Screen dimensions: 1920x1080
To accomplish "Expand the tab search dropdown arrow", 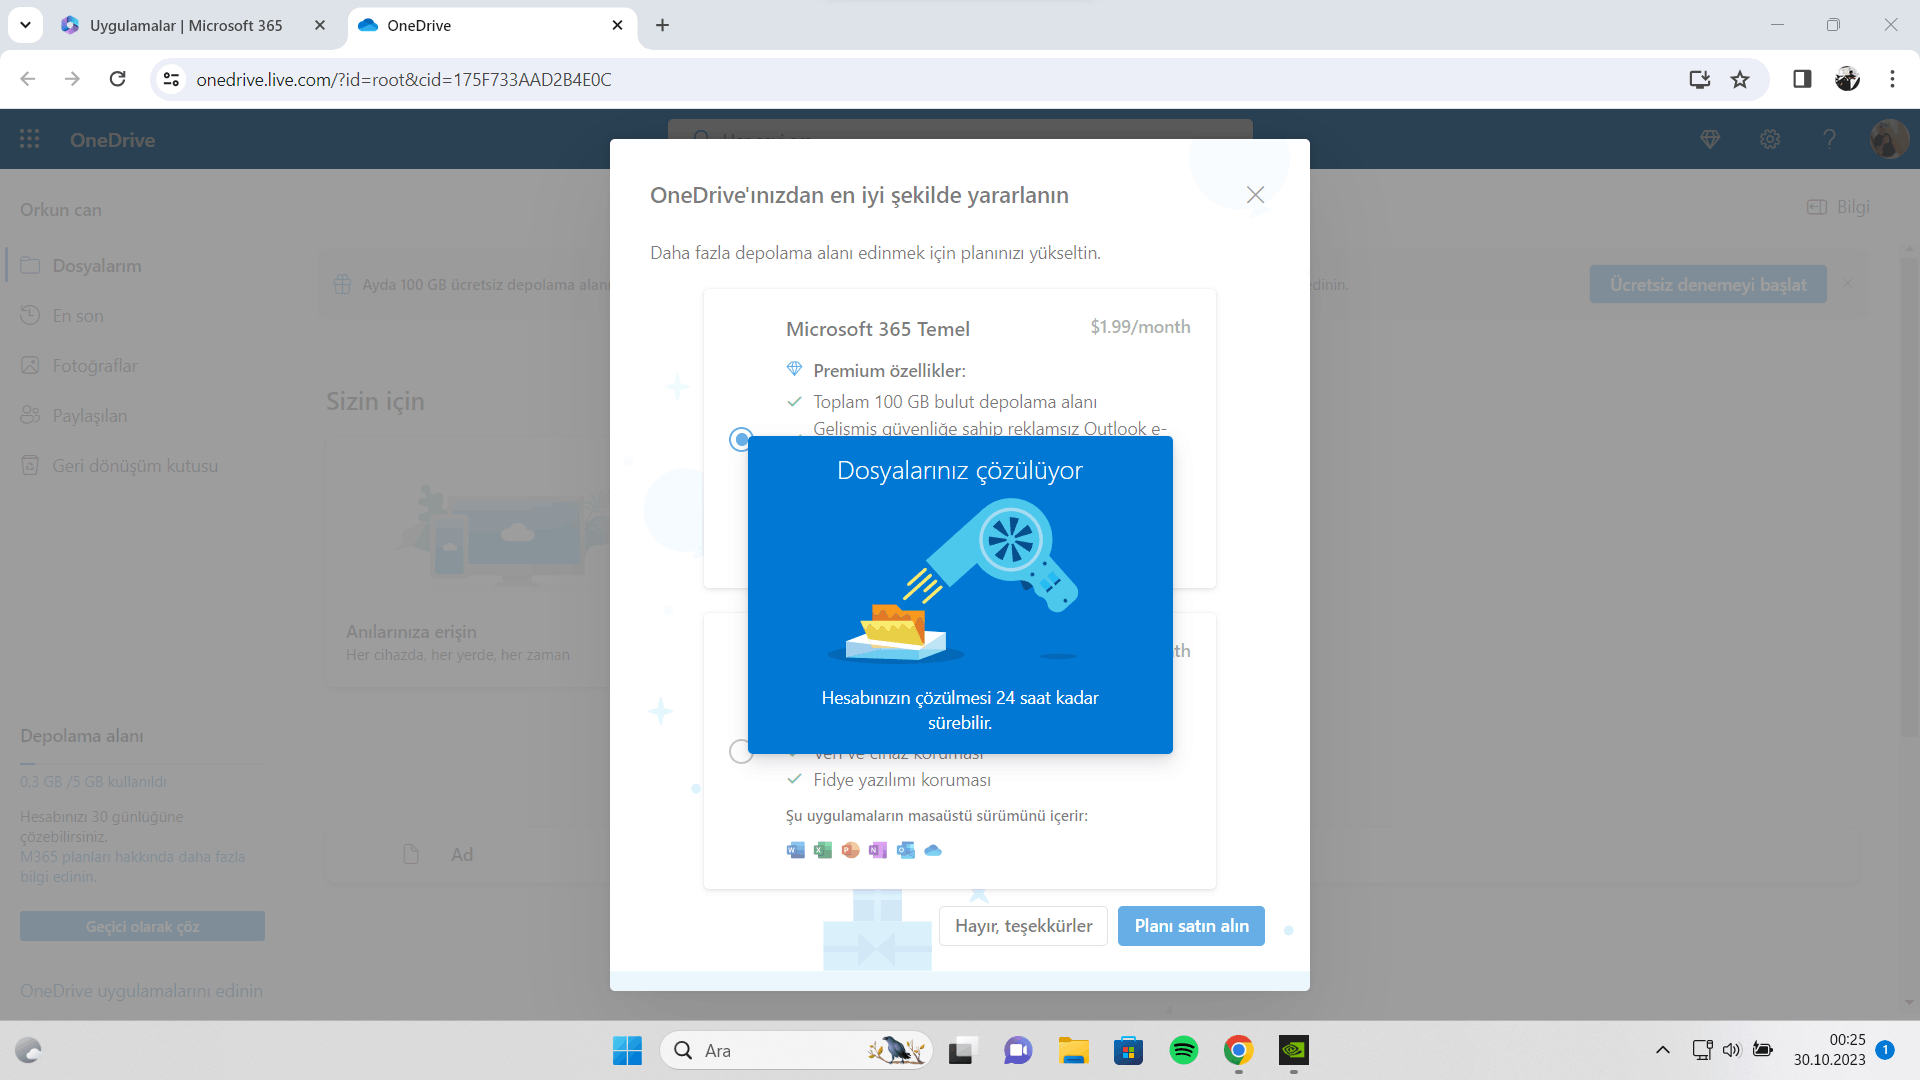I will pos(25,25).
